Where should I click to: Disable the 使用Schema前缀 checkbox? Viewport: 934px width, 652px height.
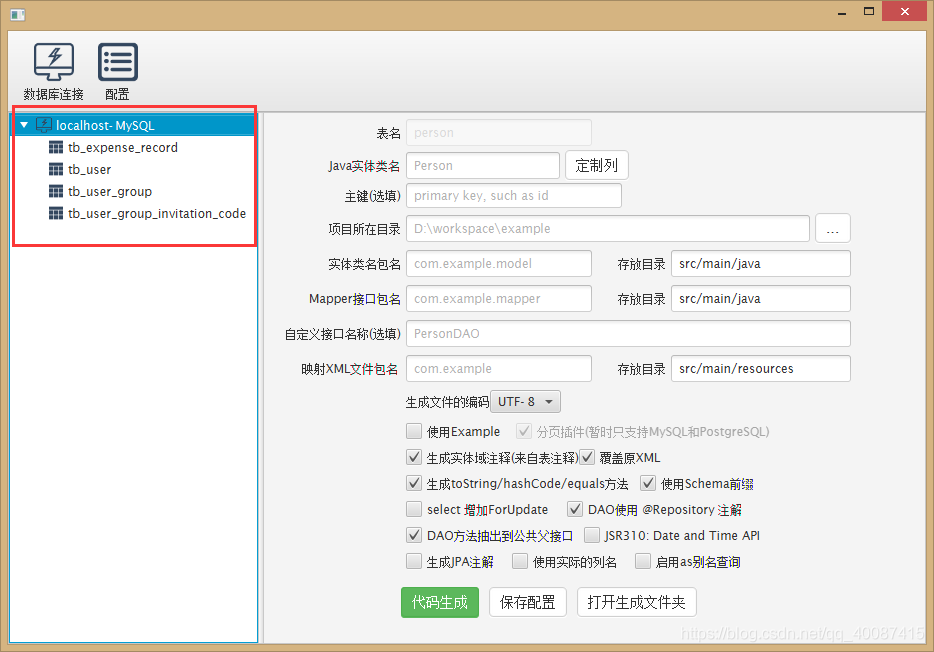coord(648,483)
